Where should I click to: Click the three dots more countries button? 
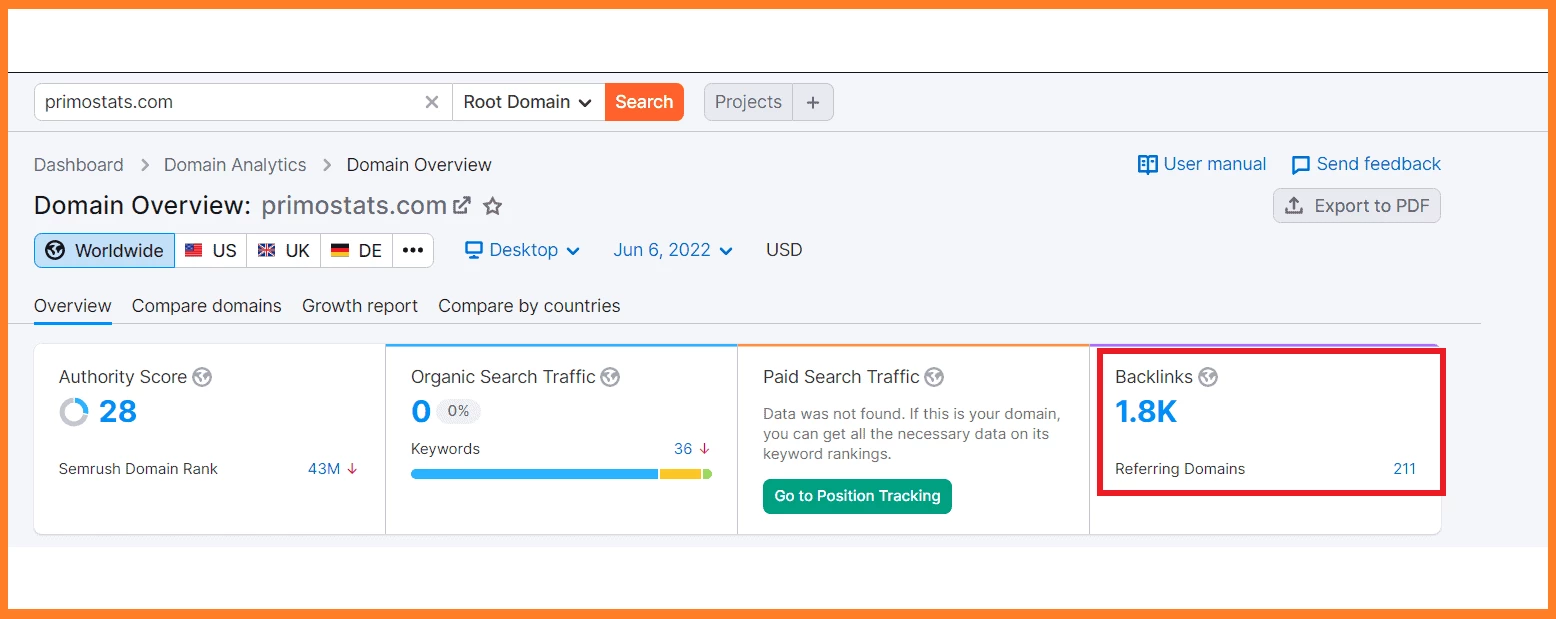[413, 250]
